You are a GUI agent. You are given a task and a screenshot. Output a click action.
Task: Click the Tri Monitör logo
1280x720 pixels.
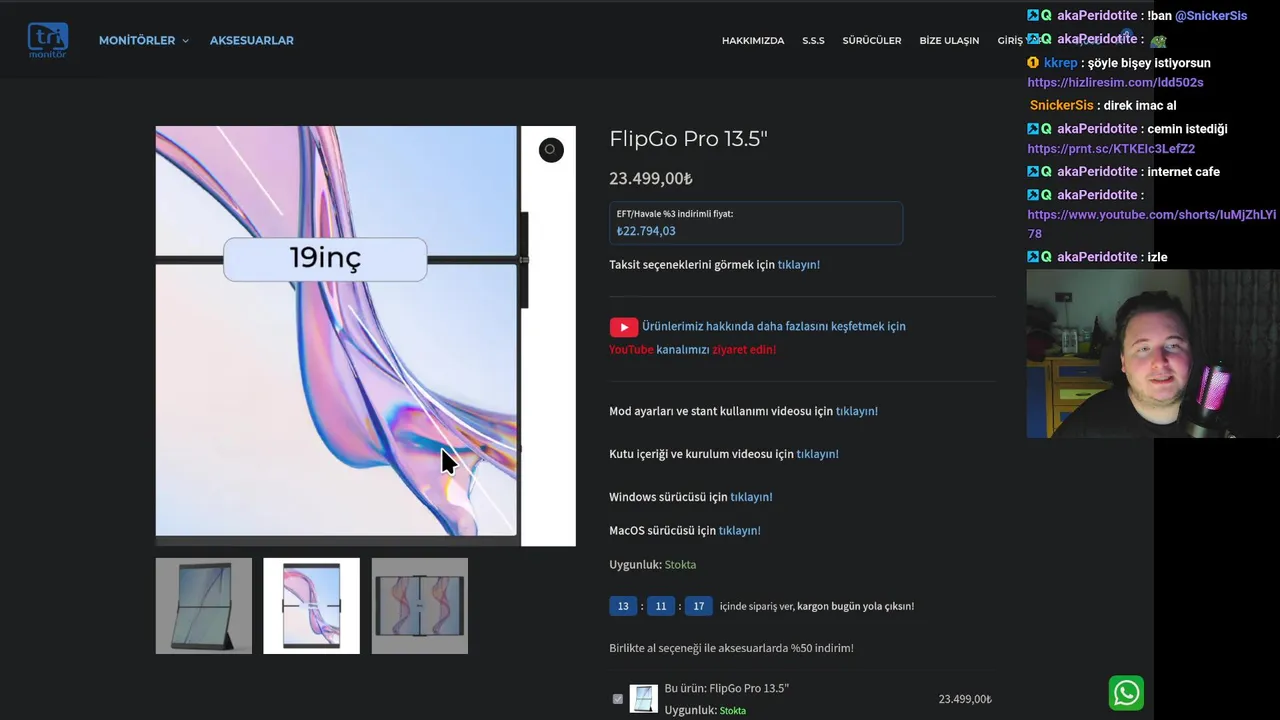tap(48, 40)
